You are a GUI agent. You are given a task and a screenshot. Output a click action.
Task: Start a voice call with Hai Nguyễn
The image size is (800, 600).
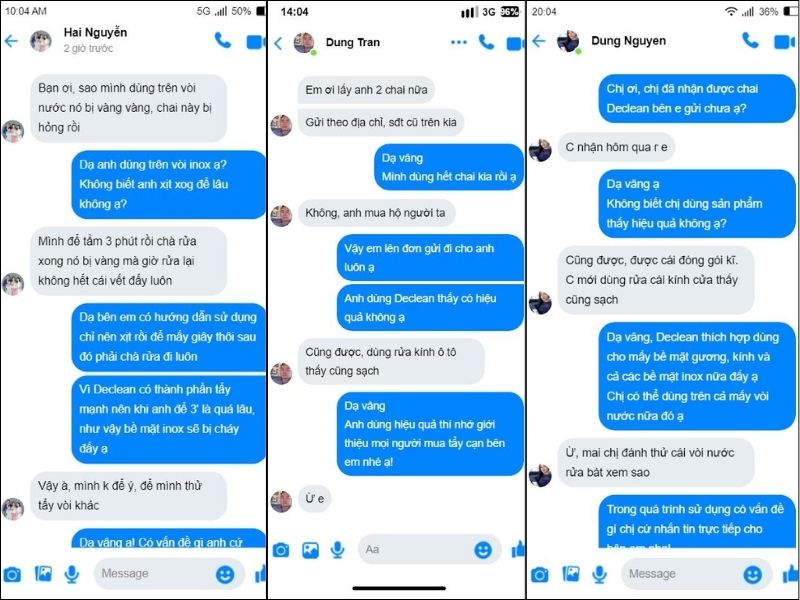pyautogui.click(x=223, y=40)
